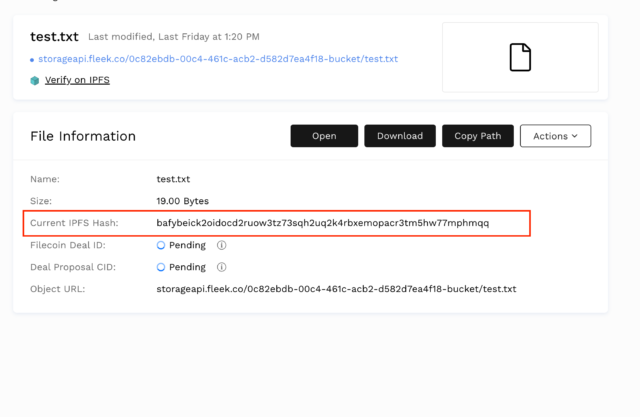Click the teal IPFS cube icon
The image size is (640, 417).
pos(35,80)
